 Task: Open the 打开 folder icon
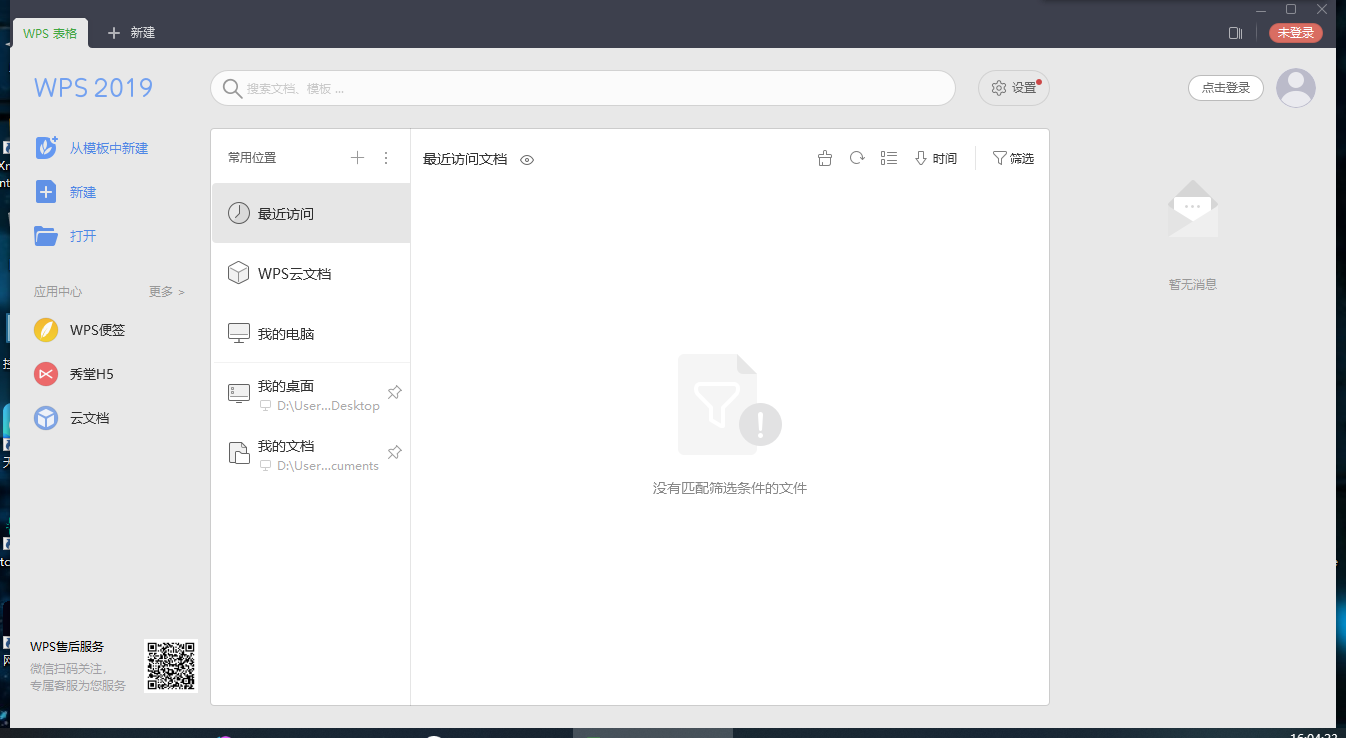46,236
